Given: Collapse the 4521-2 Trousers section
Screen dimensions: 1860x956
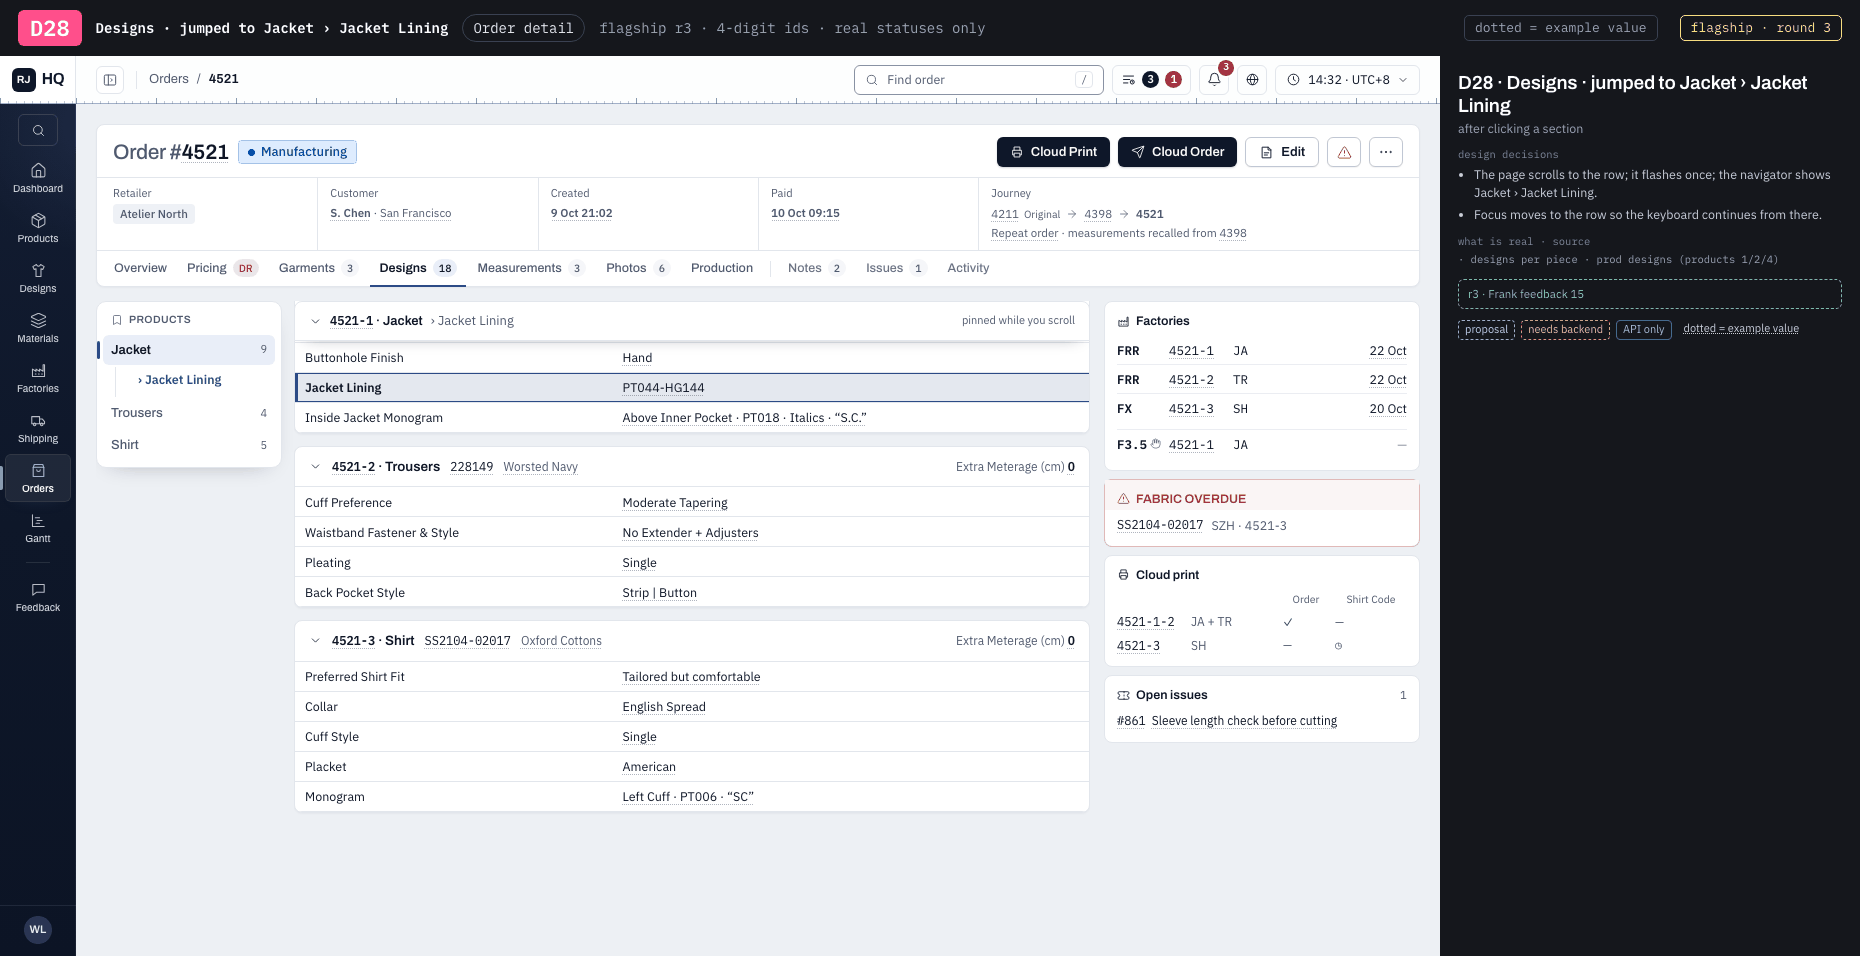Looking at the screenshot, I should pyautogui.click(x=315, y=467).
